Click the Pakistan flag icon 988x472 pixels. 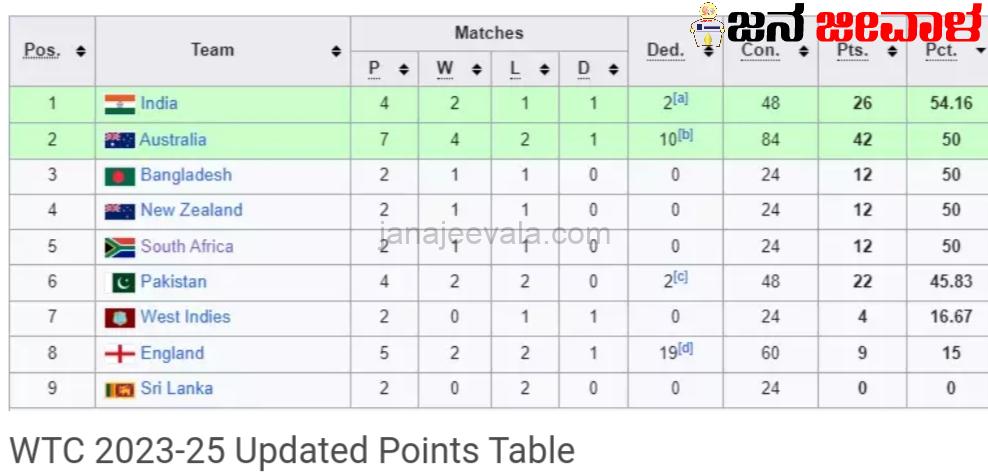pyautogui.click(x=120, y=282)
